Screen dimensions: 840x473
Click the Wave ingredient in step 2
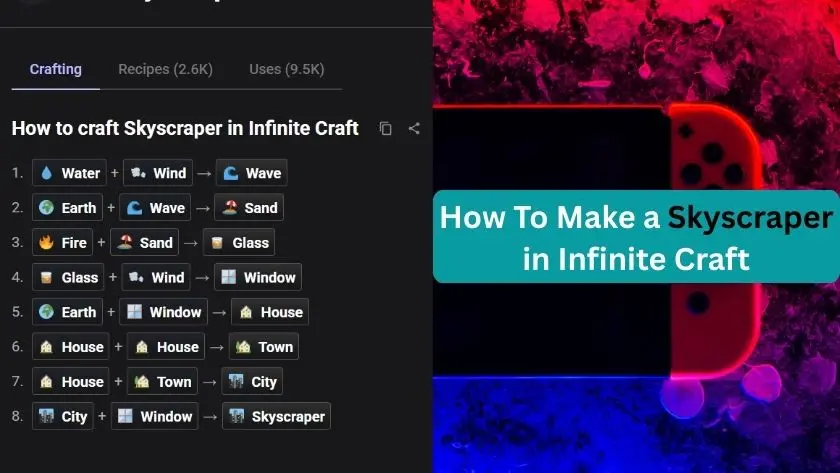[155, 207]
